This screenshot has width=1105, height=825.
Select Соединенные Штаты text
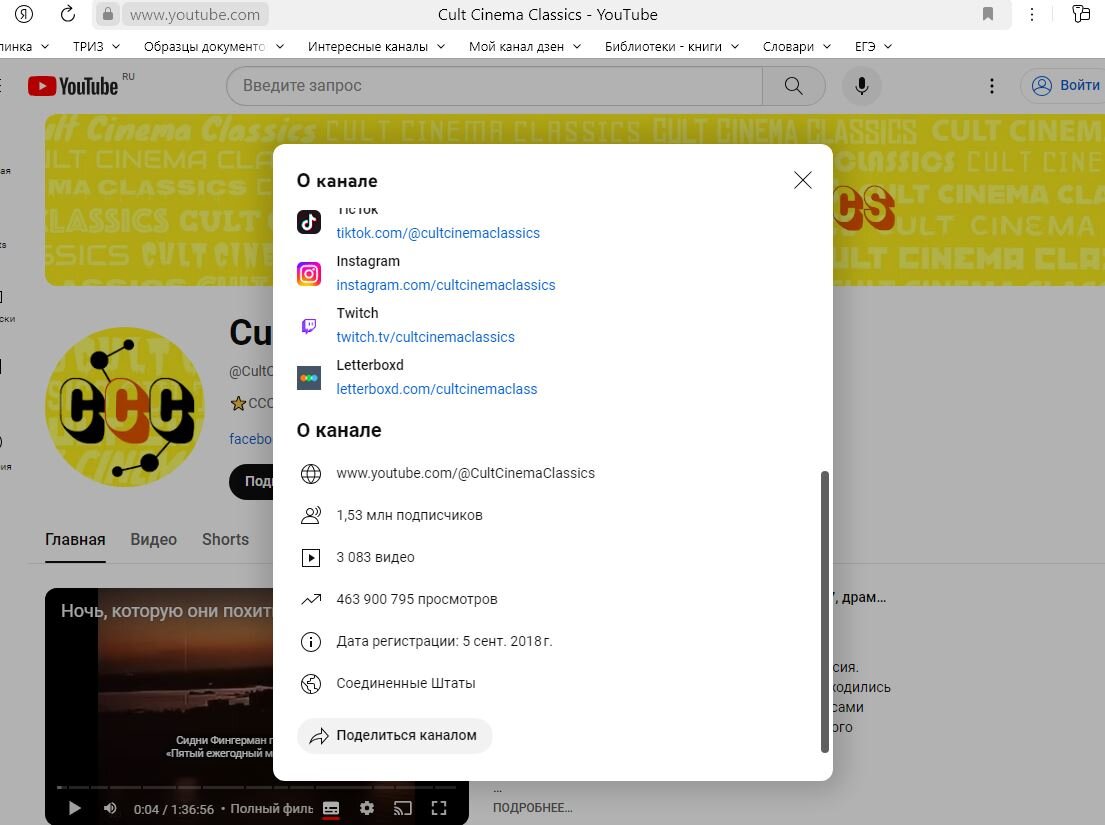406,683
